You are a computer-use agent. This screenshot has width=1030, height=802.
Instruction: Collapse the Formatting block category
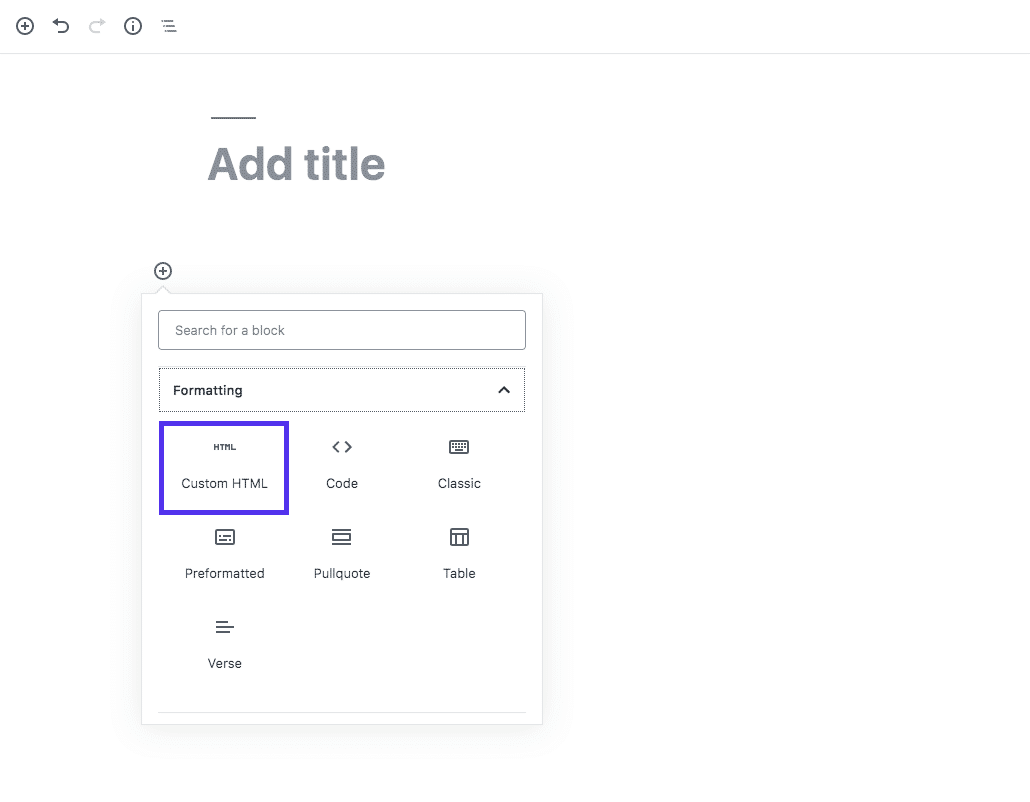505,390
